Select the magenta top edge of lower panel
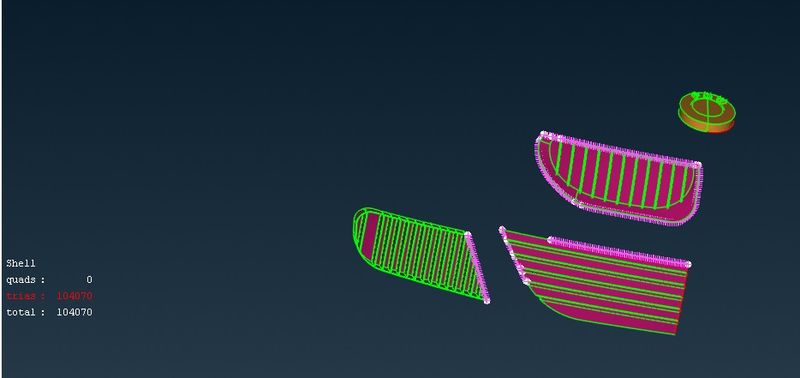The height and width of the screenshot is (378, 800). (x=619, y=251)
